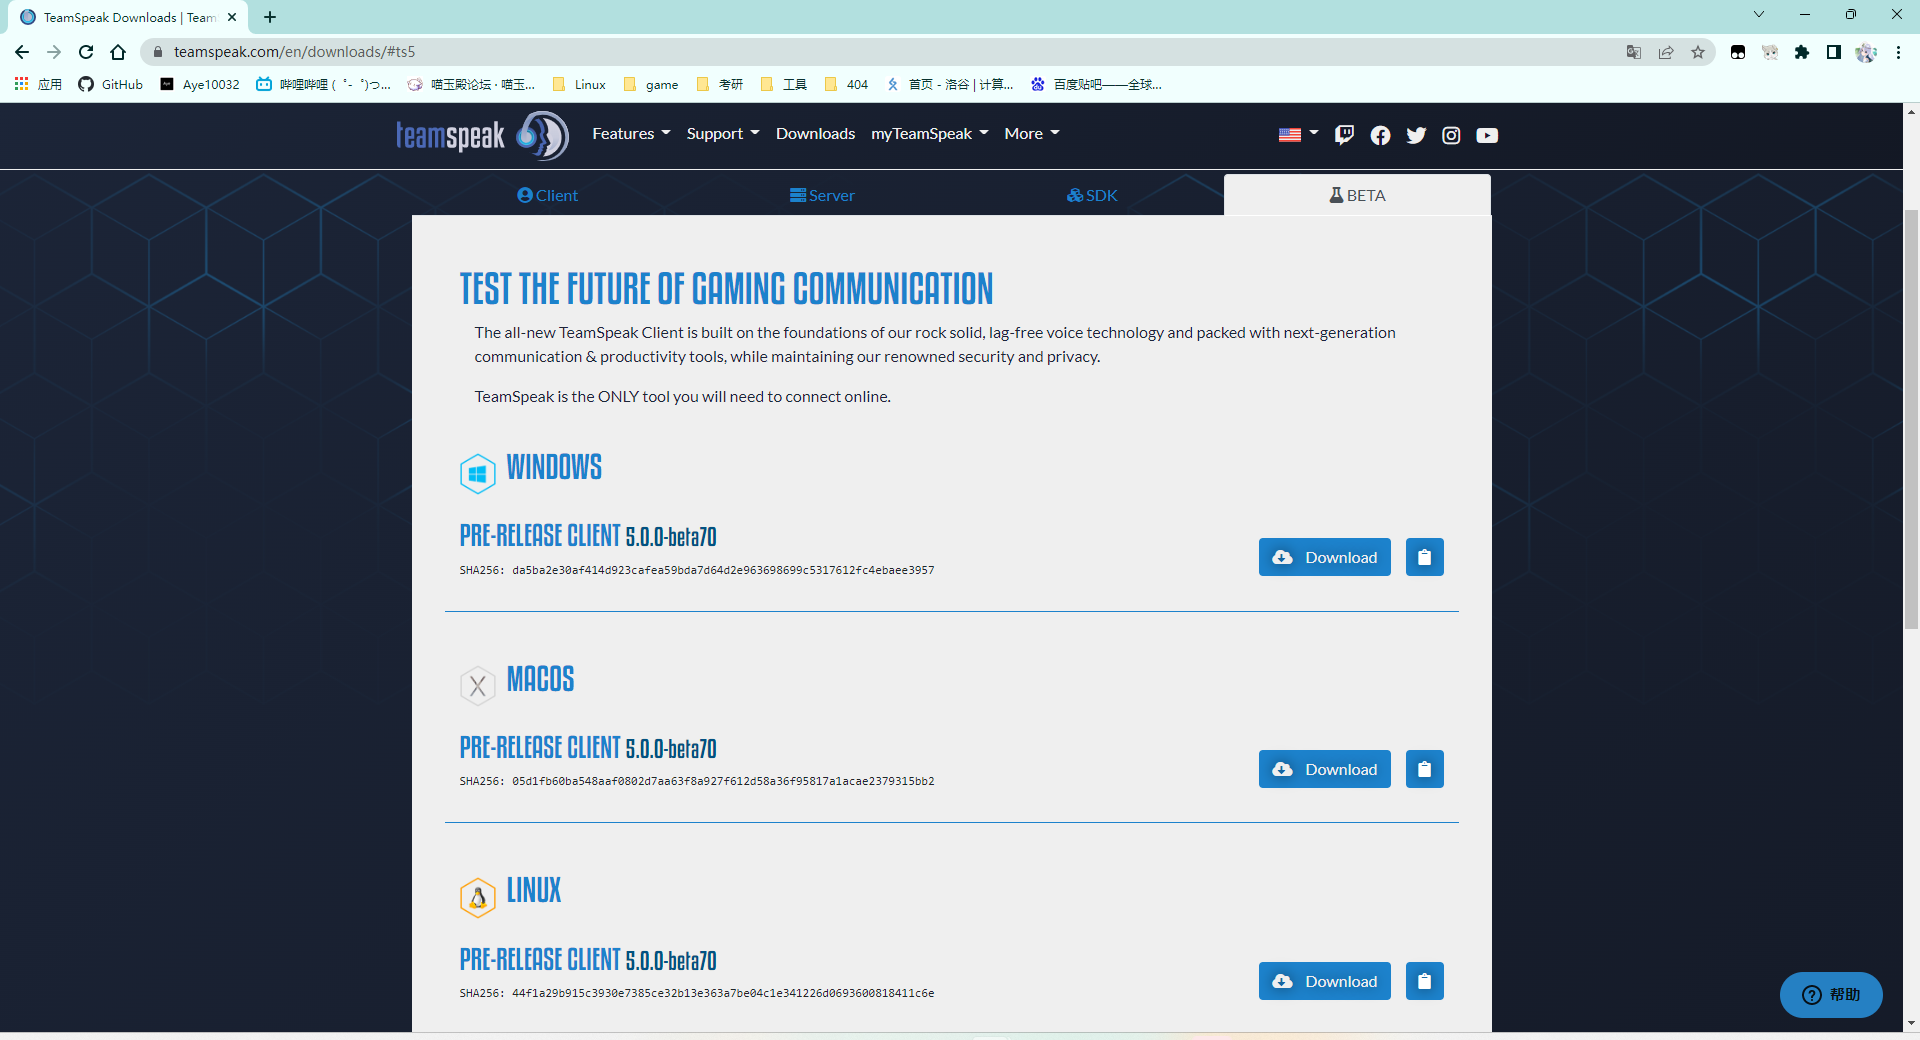Open the Chrome profile avatar
Screen dimensions: 1920x1040
click(1866, 52)
